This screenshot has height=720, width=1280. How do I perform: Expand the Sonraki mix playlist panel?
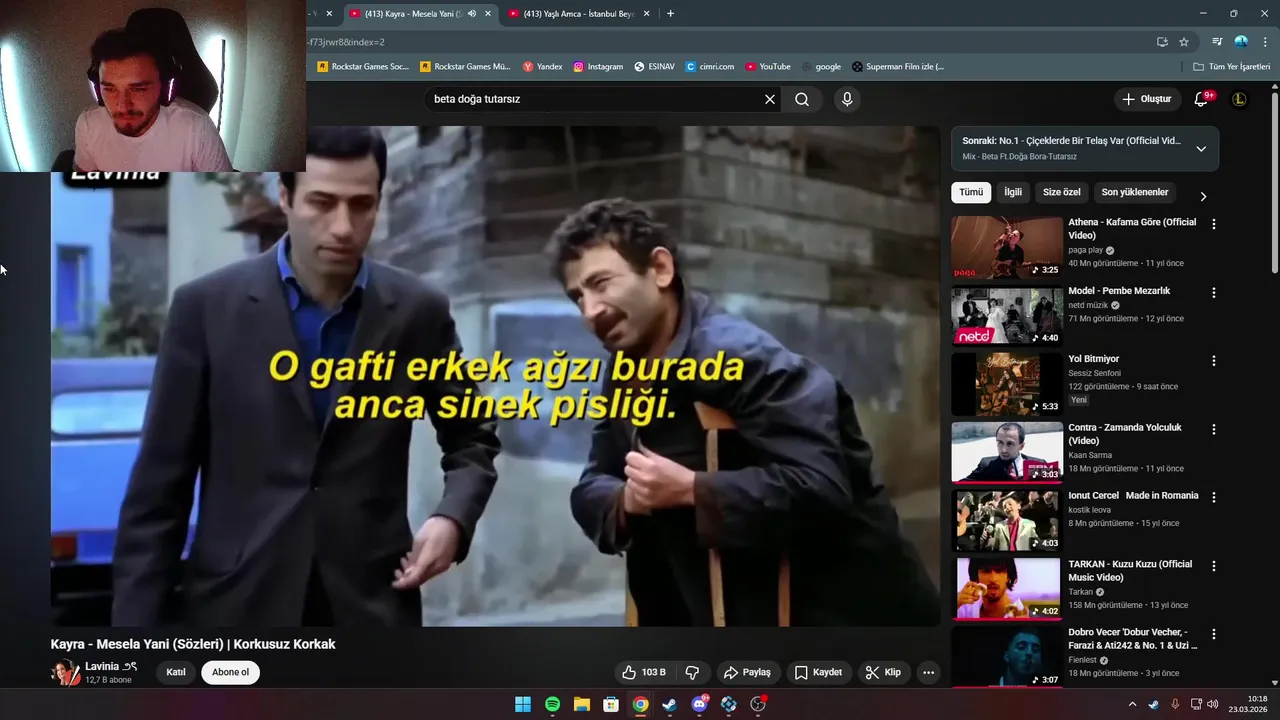1201,148
